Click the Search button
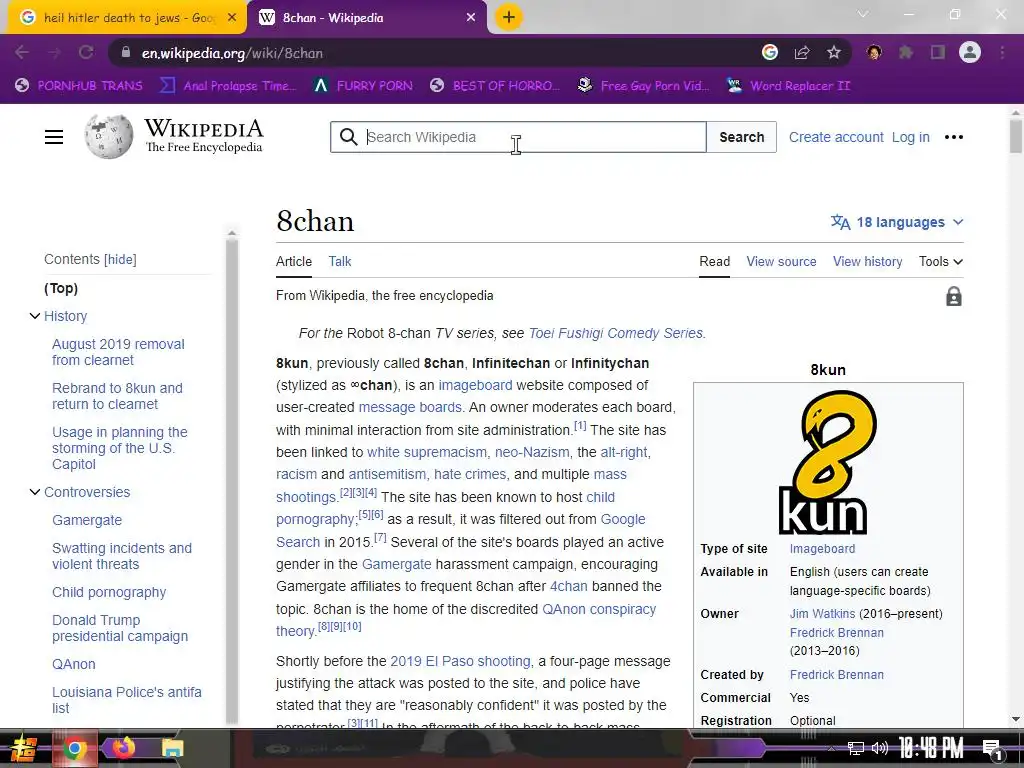The width and height of the screenshot is (1024, 768). pyautogui.click(x=741, y=137)
